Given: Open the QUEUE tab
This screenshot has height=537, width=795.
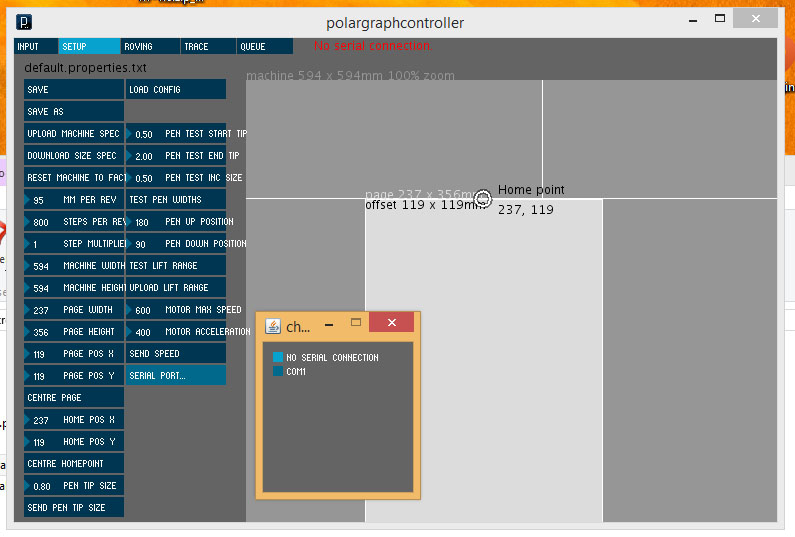Looking at the screenshot, I should pos(264,46).
